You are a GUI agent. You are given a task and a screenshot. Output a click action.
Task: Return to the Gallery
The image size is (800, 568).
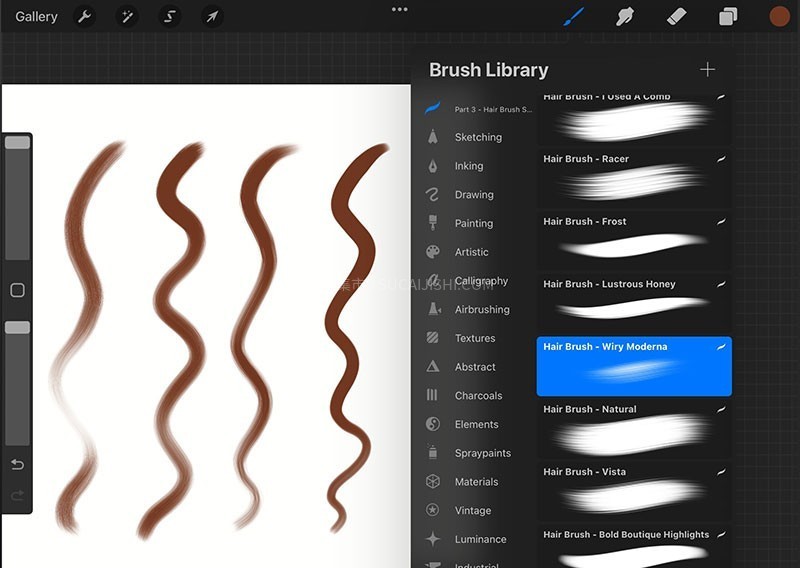tap(36, 17)
